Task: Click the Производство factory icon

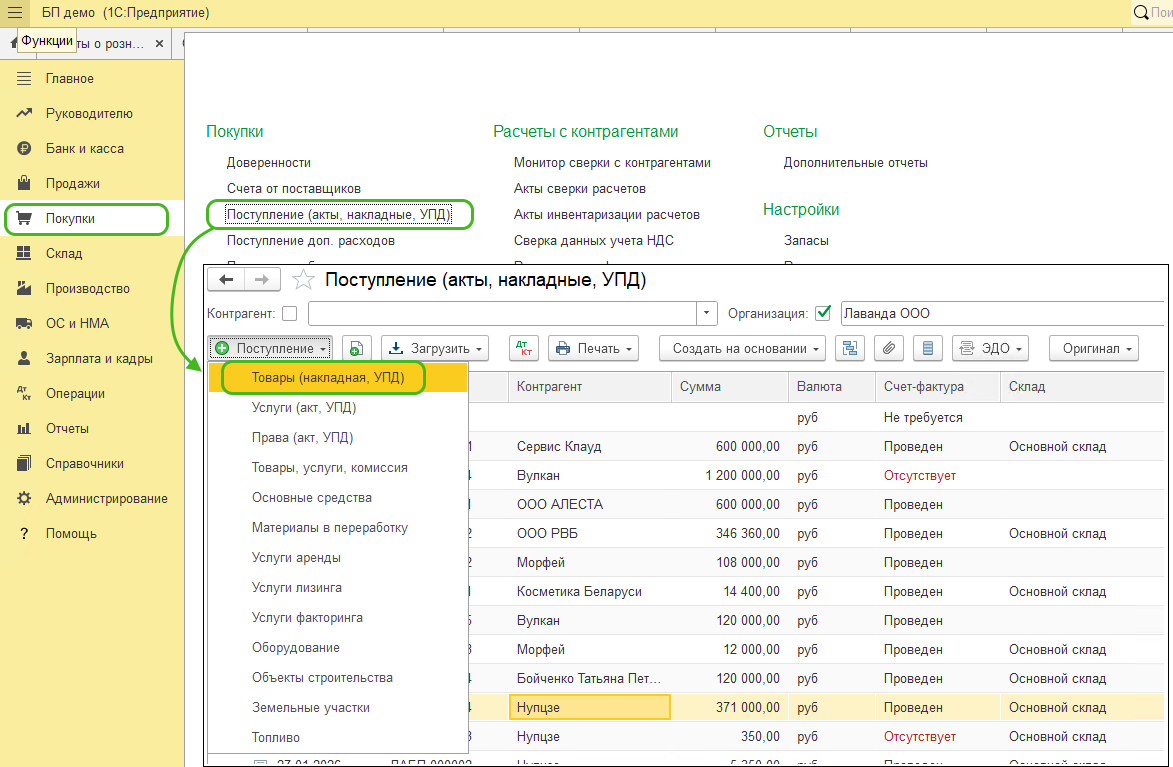Action: pos(24,288)
